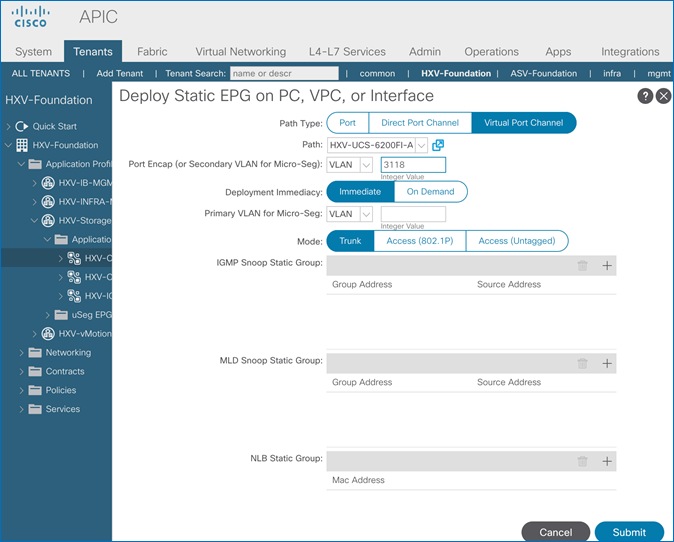
Task: Switch to the Operations tab
Action: point(491,52)
